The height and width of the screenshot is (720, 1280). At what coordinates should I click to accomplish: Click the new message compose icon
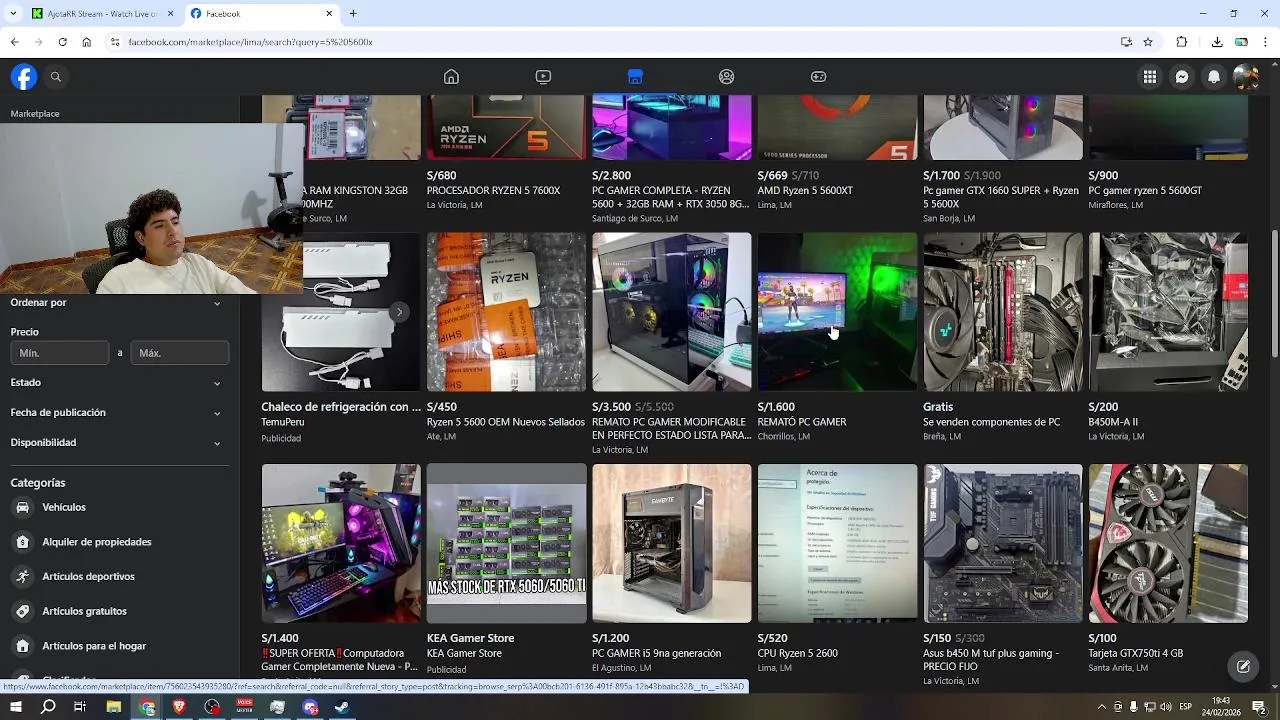[x=1243, y=666]
